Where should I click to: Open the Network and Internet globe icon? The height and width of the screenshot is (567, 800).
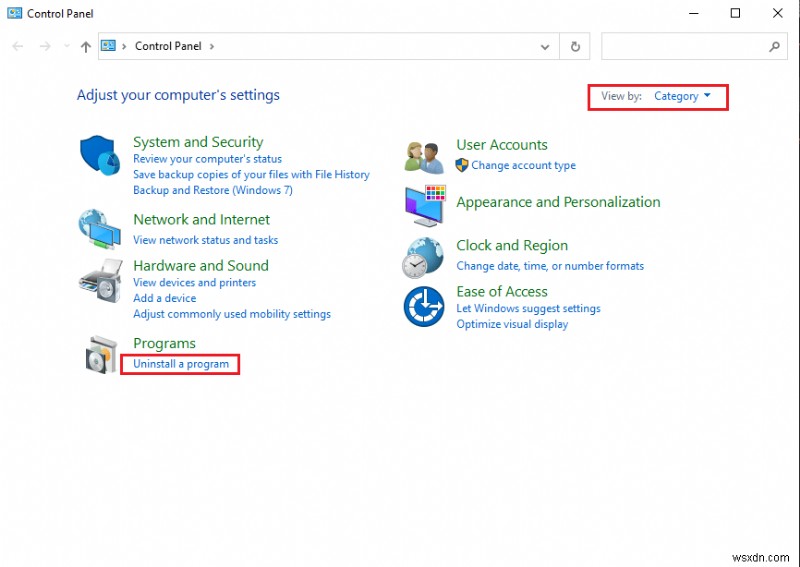pos(100,229)
